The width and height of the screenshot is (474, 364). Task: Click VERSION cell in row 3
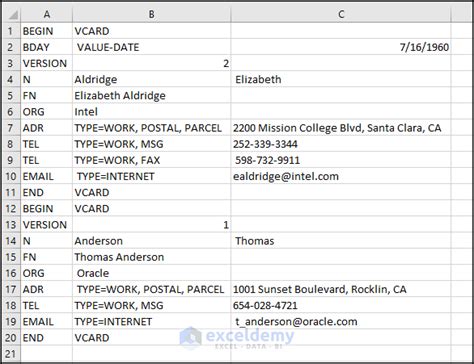pyautogui.click(x=47, y=63)
